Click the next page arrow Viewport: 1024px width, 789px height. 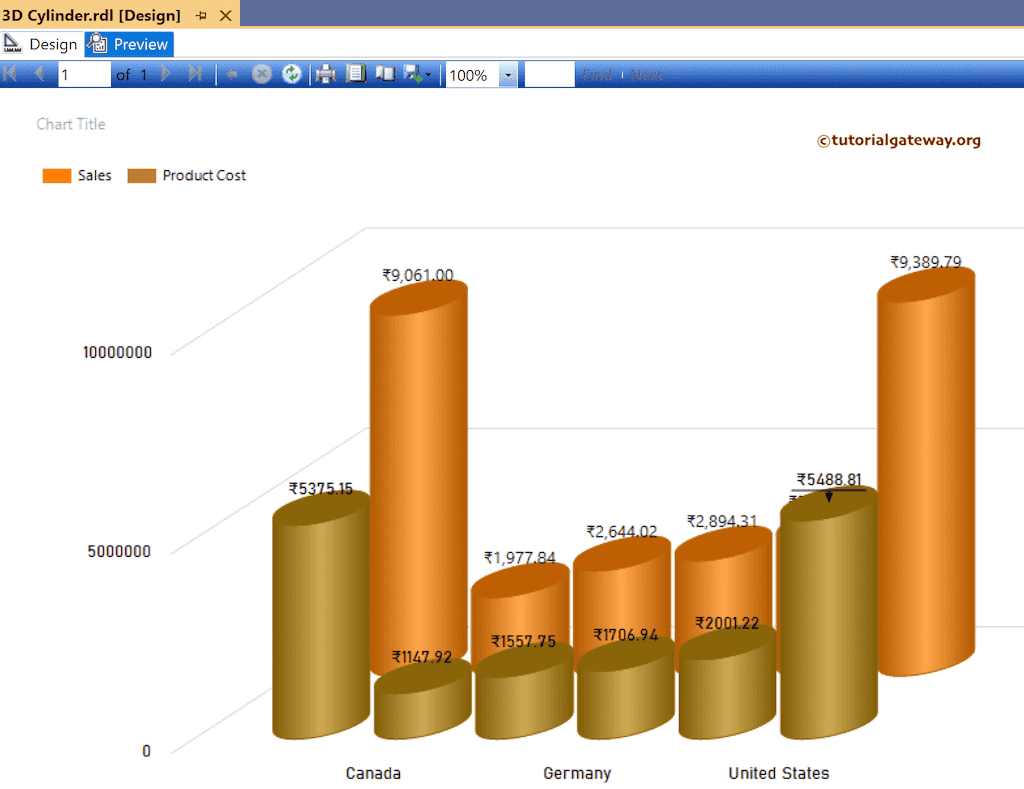pyautogui.click(x=164, y=74)
